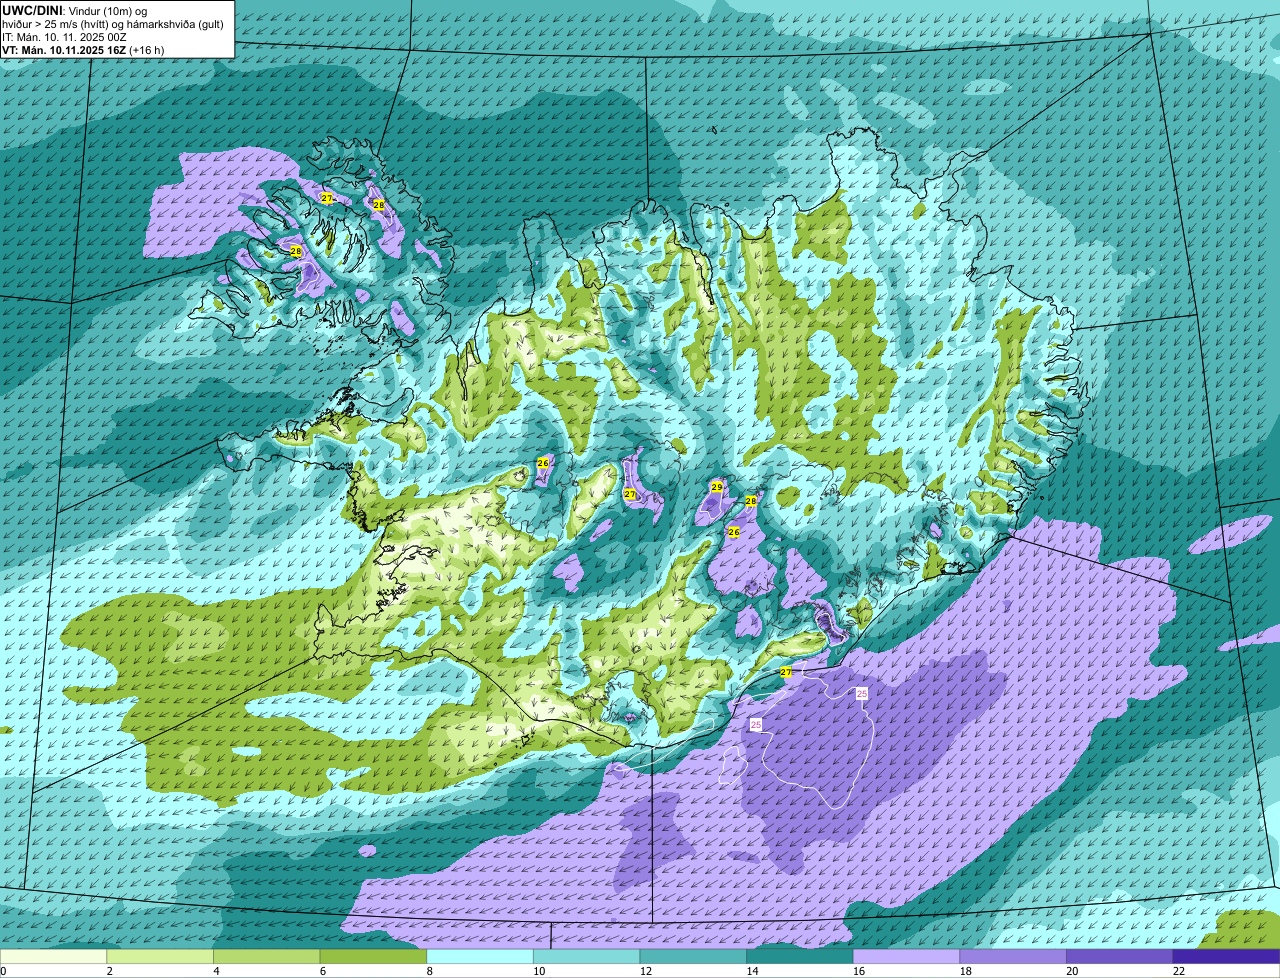
Task: Click the 6–8 m/s olive green legend swatch
Action: click(x=373, y=957)
